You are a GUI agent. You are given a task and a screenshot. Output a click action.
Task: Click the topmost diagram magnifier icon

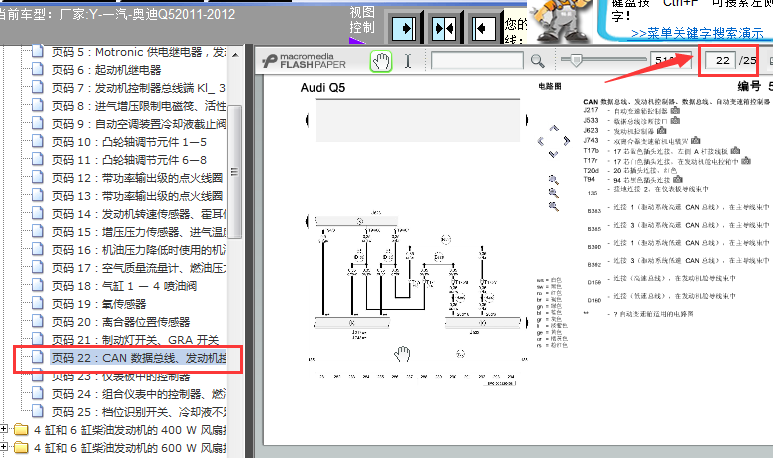tap(554, 180)
